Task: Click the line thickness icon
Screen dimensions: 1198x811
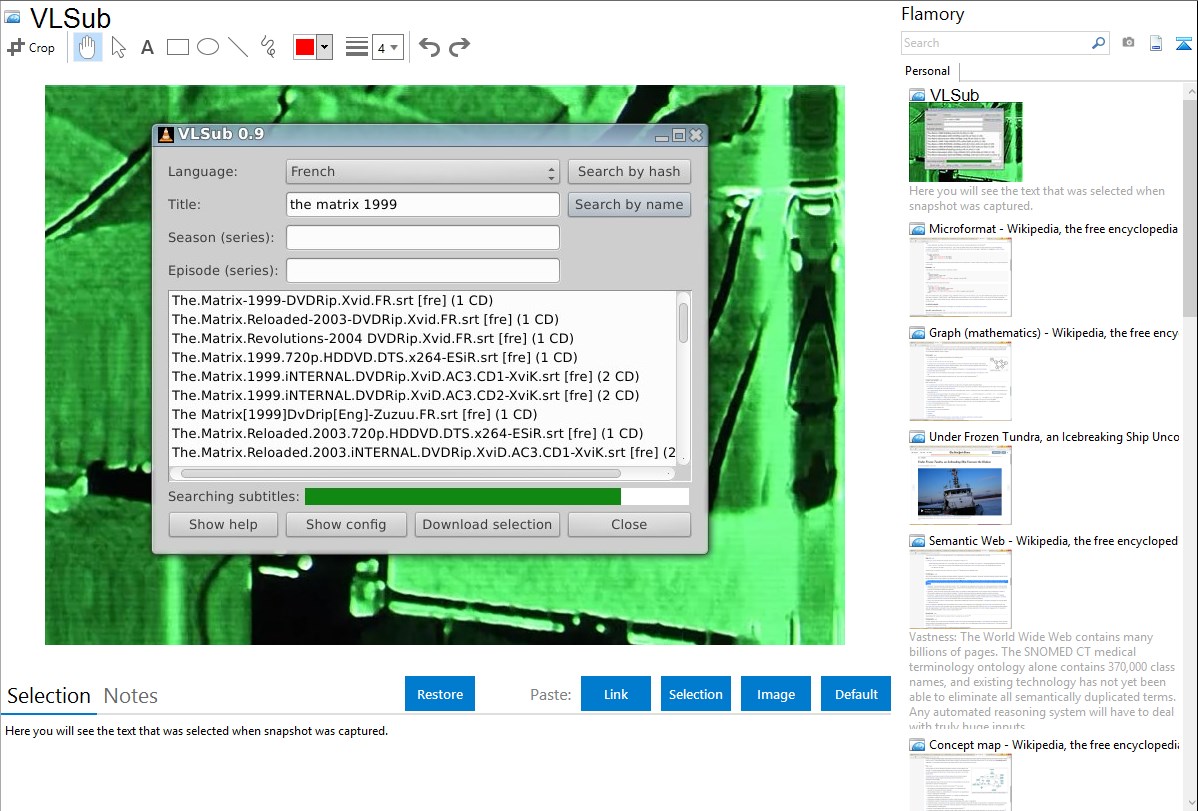Action: pyautogui.click(x=356, y=47)
